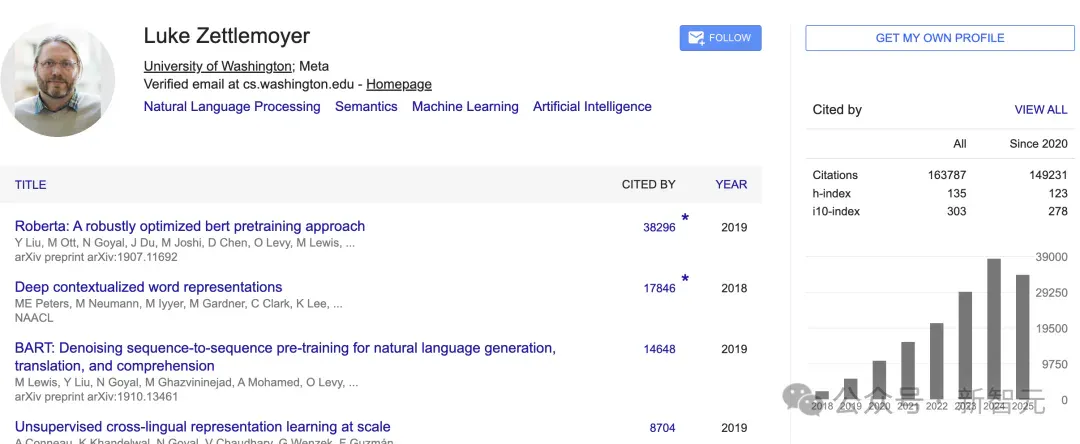Viewport: 1080px width, 444px height.
Task: Click the FOLLOW button
Action: (720, 38)
